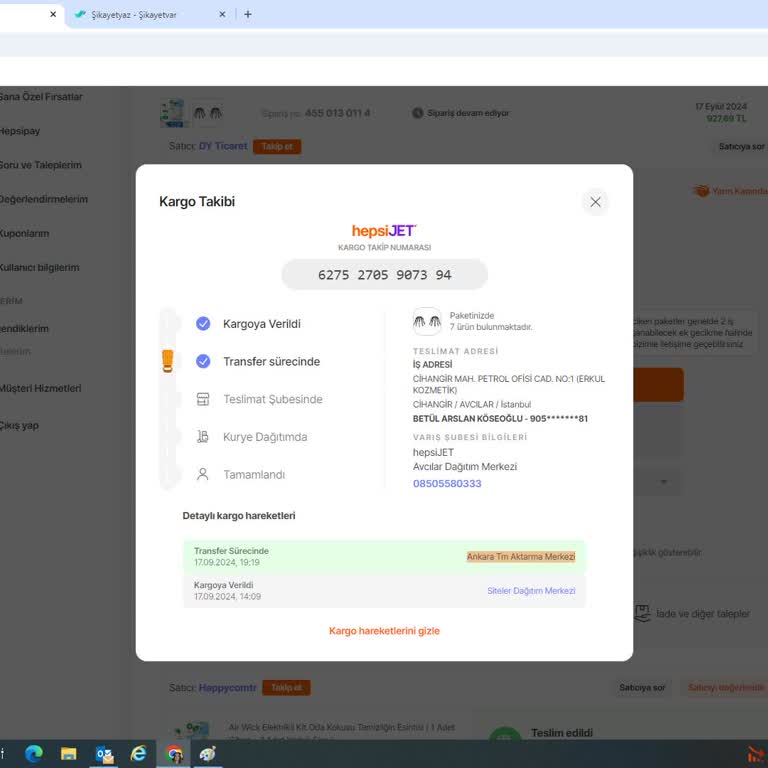768x768 pixels.
Task: Click Kargo hareketlerini gizle
Action: click(x=384, y=631)
